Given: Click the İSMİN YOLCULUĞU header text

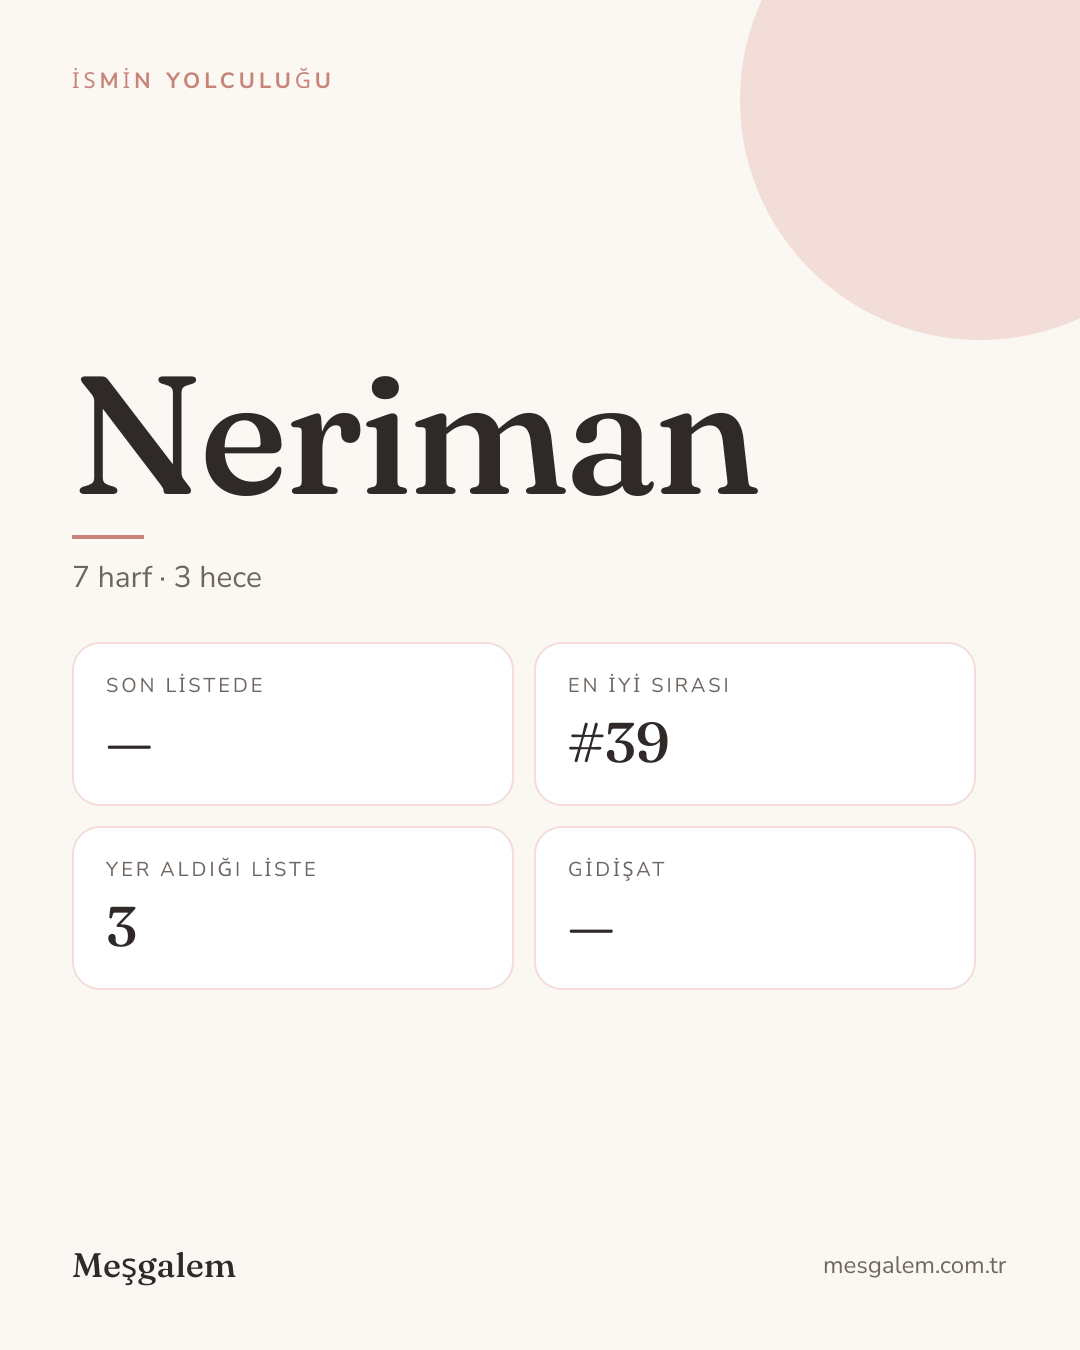Looking at the screenshot, I should click(x=202, y=80).
